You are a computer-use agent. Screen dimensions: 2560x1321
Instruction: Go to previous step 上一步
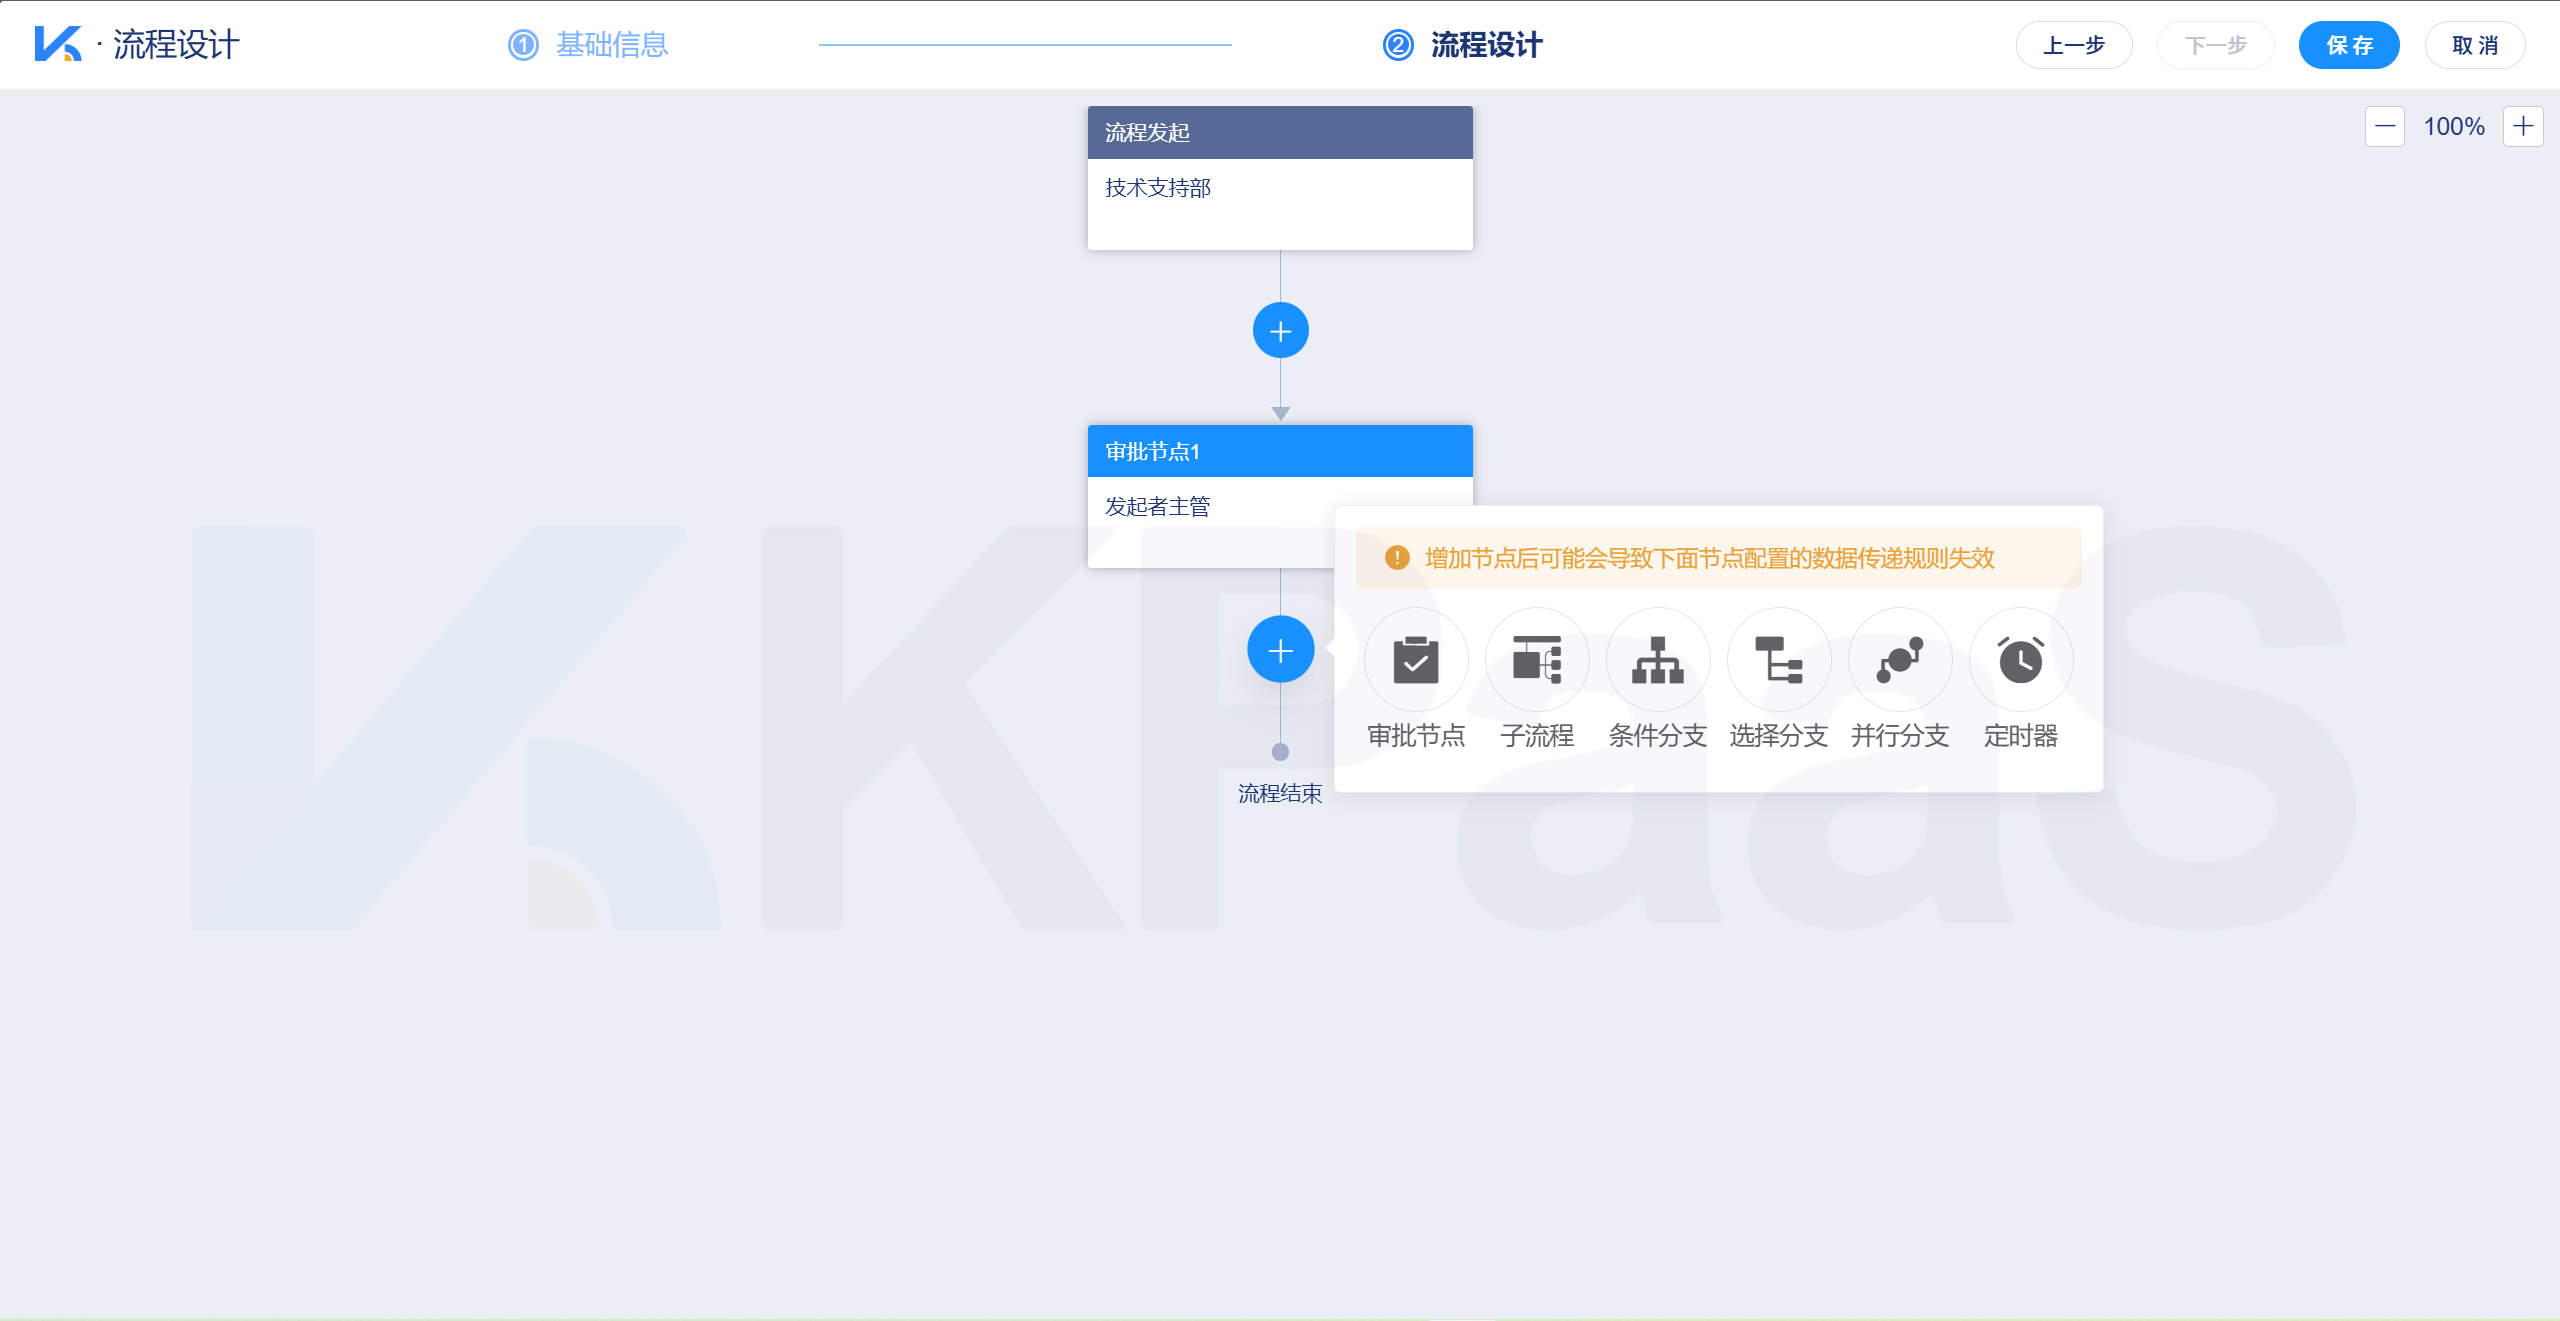pyautogui.click(x=2074, y=45)
